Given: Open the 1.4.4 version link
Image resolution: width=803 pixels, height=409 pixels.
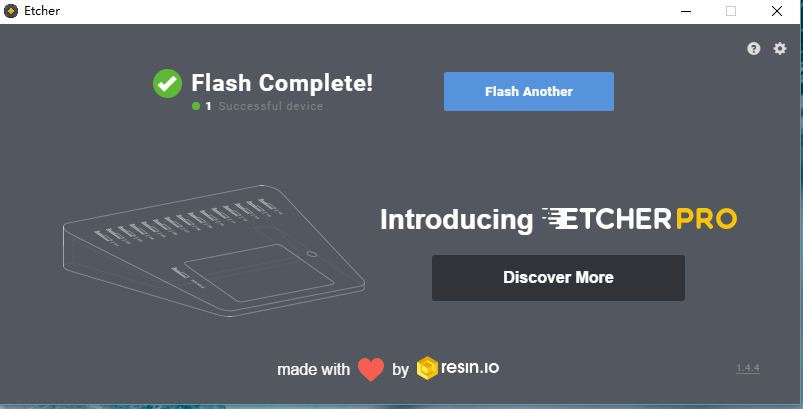Looking at the screenshot, I should (748, 368).
